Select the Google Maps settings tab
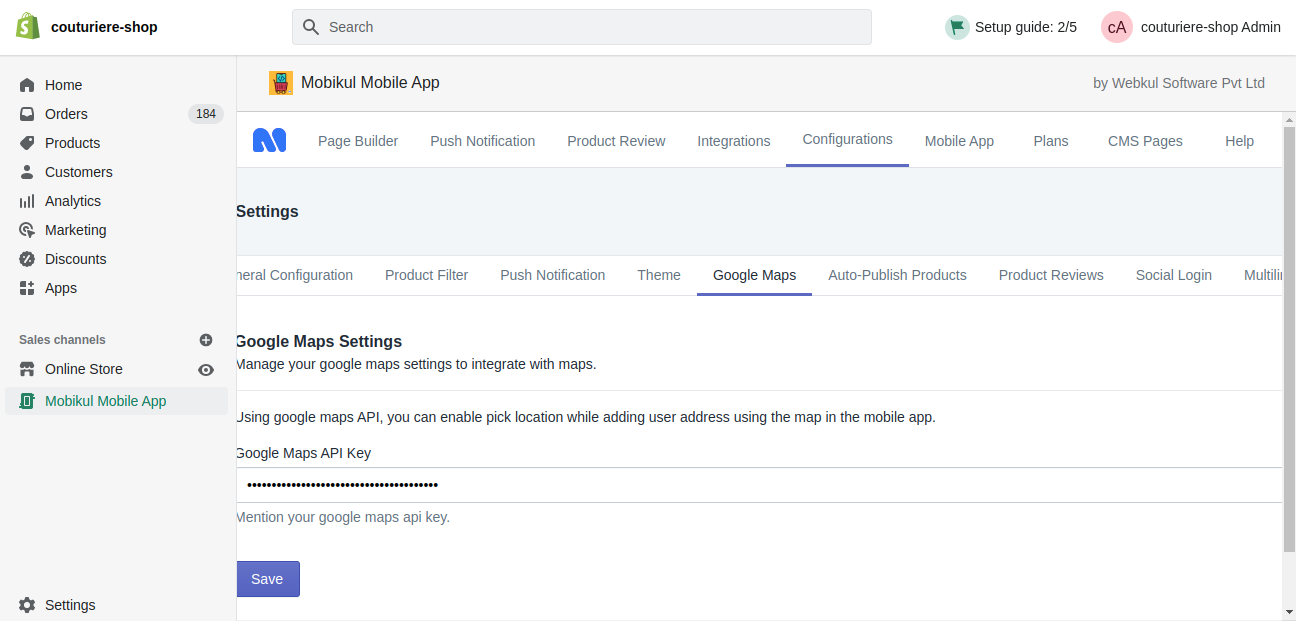Image resolution: width=1296 pixels, height=621 pixels. (x=755, y=275)
